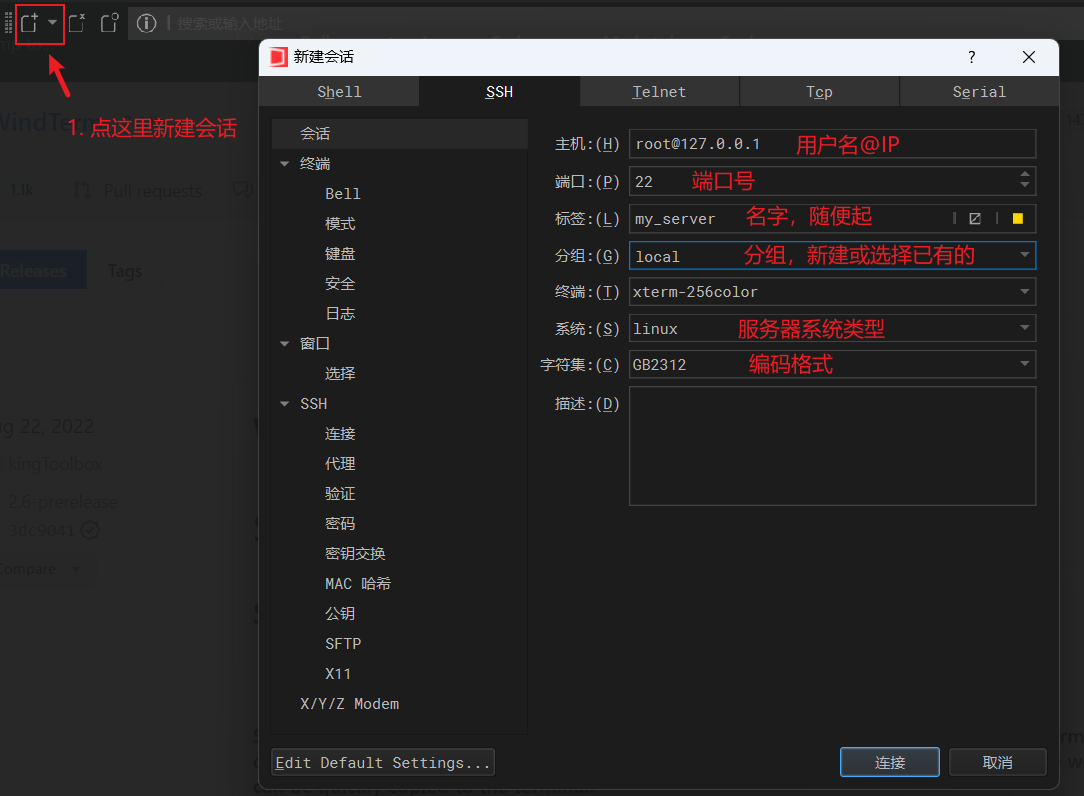Select 键盘 in the tree
This screenshot has width=1084, height=796.
pos(340,254)
